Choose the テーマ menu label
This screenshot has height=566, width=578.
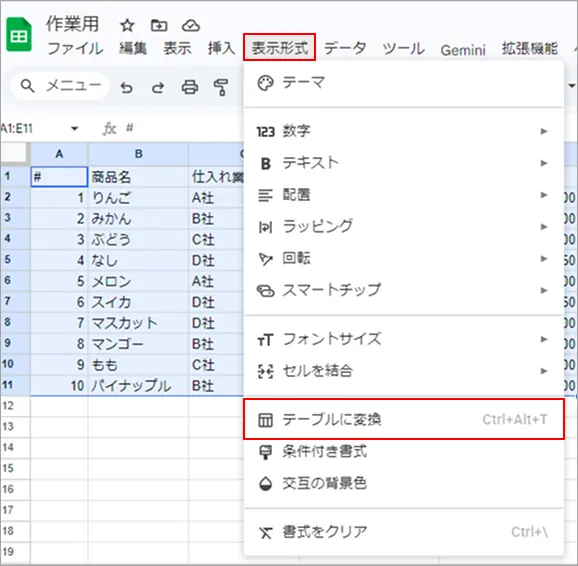point(303,82)
